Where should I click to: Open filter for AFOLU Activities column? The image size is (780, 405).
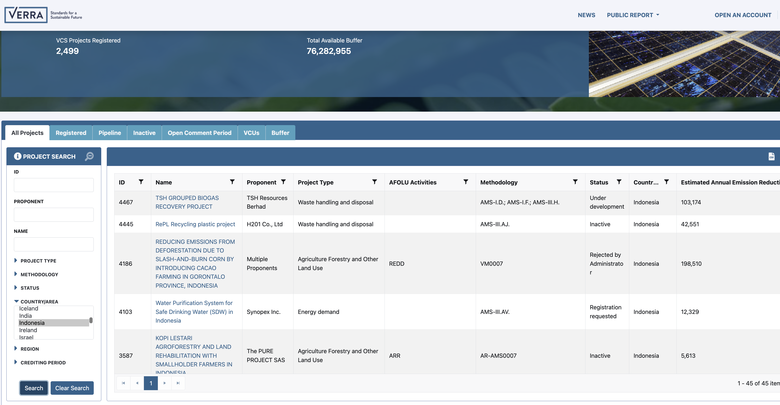[x=466, y=182]
